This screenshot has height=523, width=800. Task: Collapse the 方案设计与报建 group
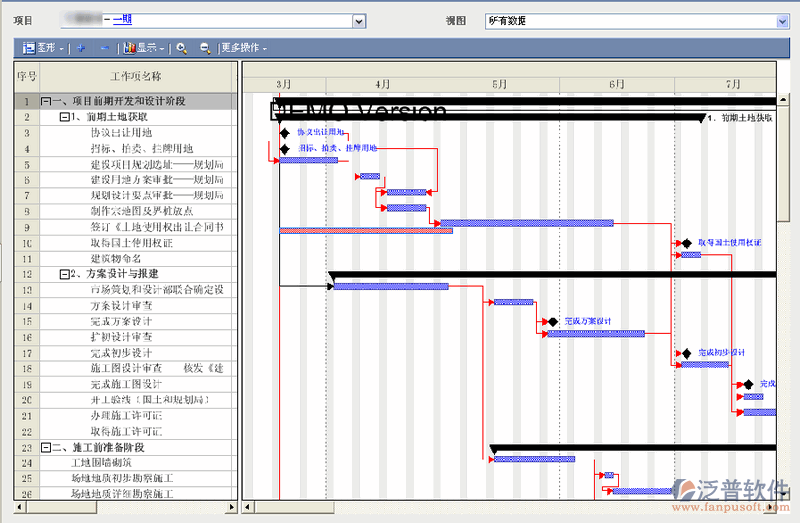click(x=65, y=274)
